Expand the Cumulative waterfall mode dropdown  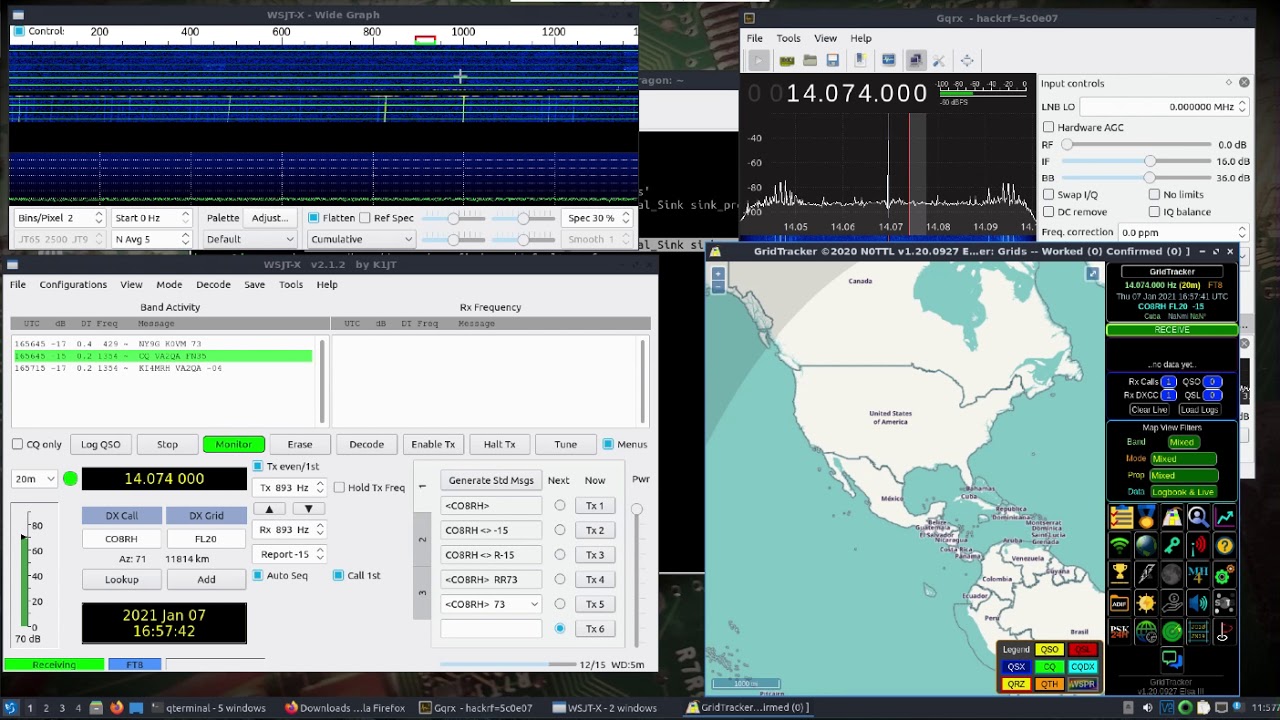(x=360, y=239)
